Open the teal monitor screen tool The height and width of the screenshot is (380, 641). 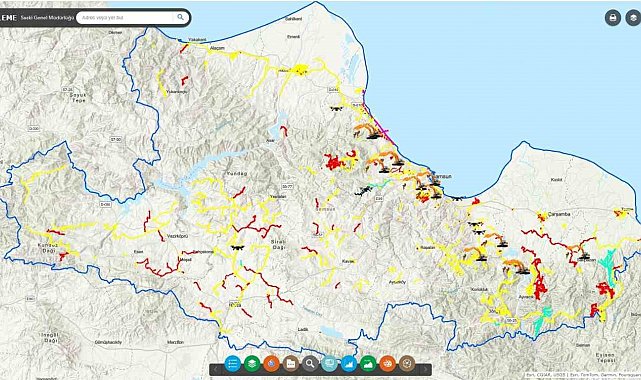click(329, 363)
